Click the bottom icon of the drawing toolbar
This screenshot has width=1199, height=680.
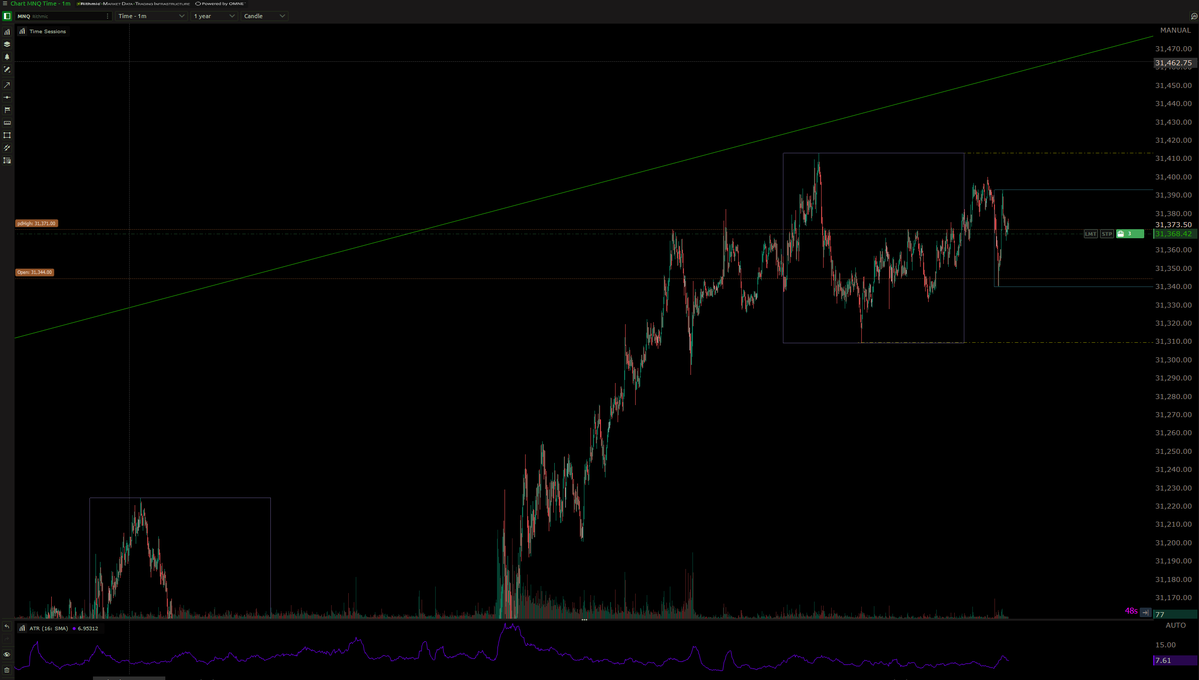[7, 161]
